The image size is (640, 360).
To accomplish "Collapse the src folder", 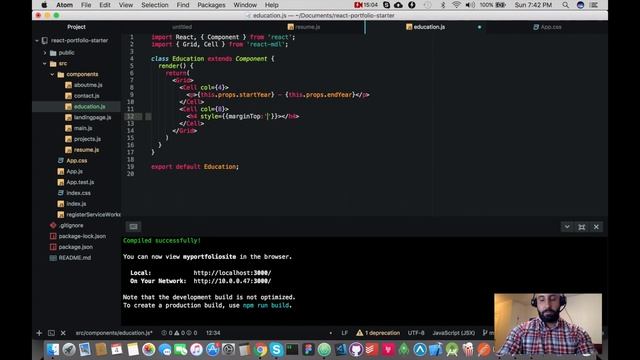I will coord(45,64).
